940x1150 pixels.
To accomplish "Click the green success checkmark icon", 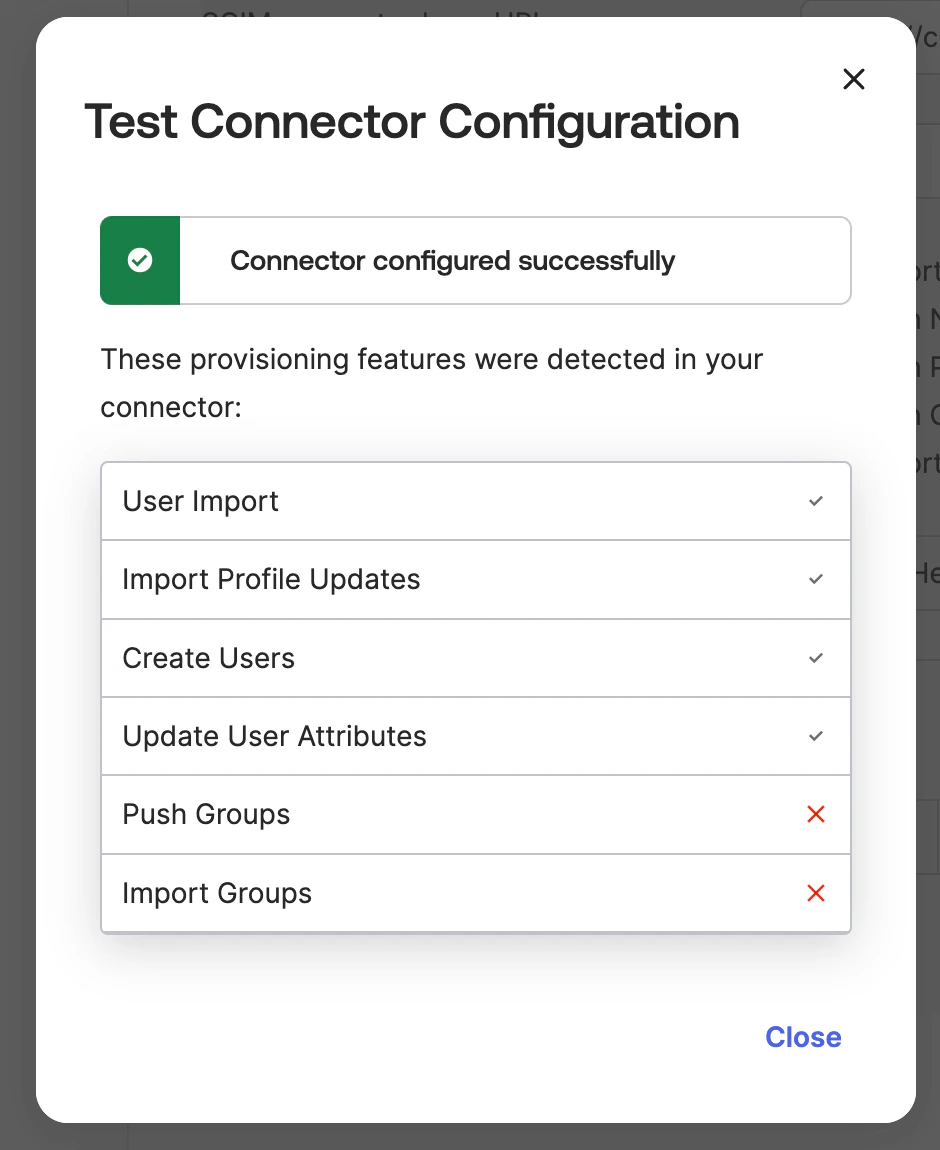I will coord(139,260).
